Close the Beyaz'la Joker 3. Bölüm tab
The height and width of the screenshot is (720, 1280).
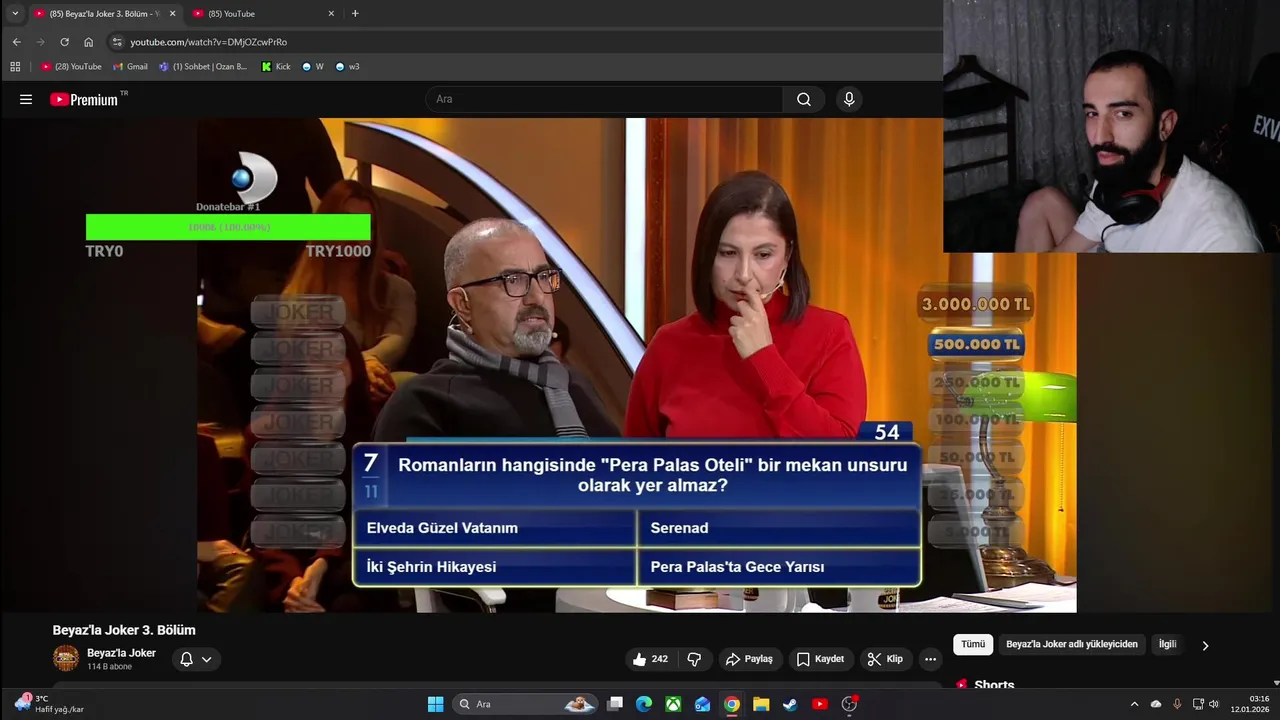(x=172, y=14)
